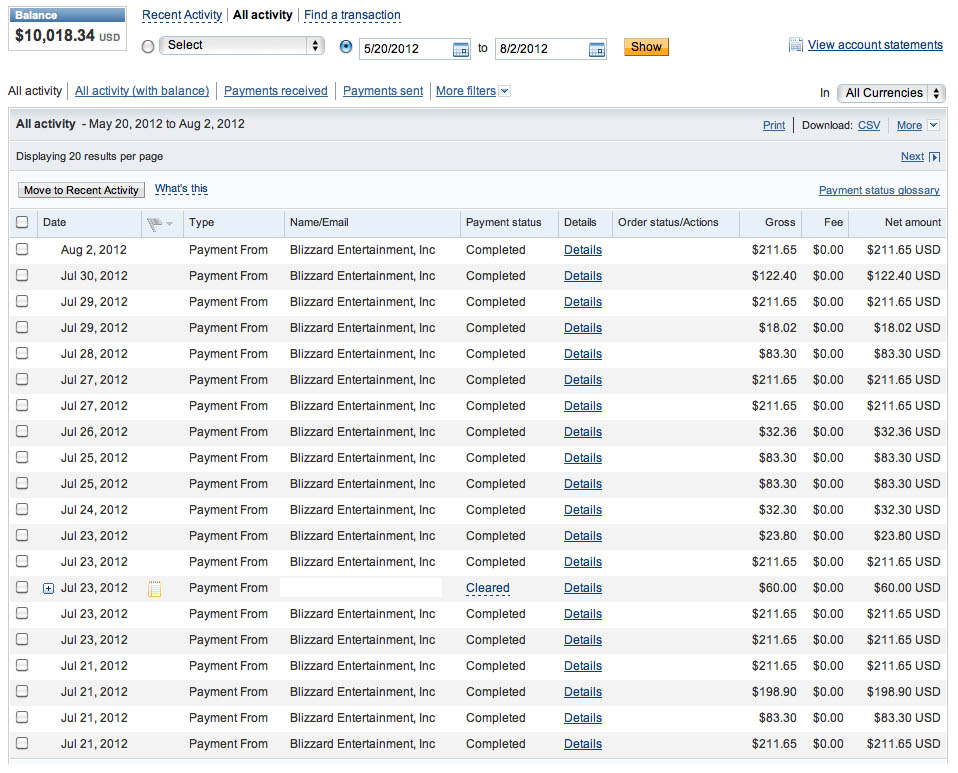Switch to the Recent Activity tab
This screenshot has height=773, width=958.
point(182,15)
